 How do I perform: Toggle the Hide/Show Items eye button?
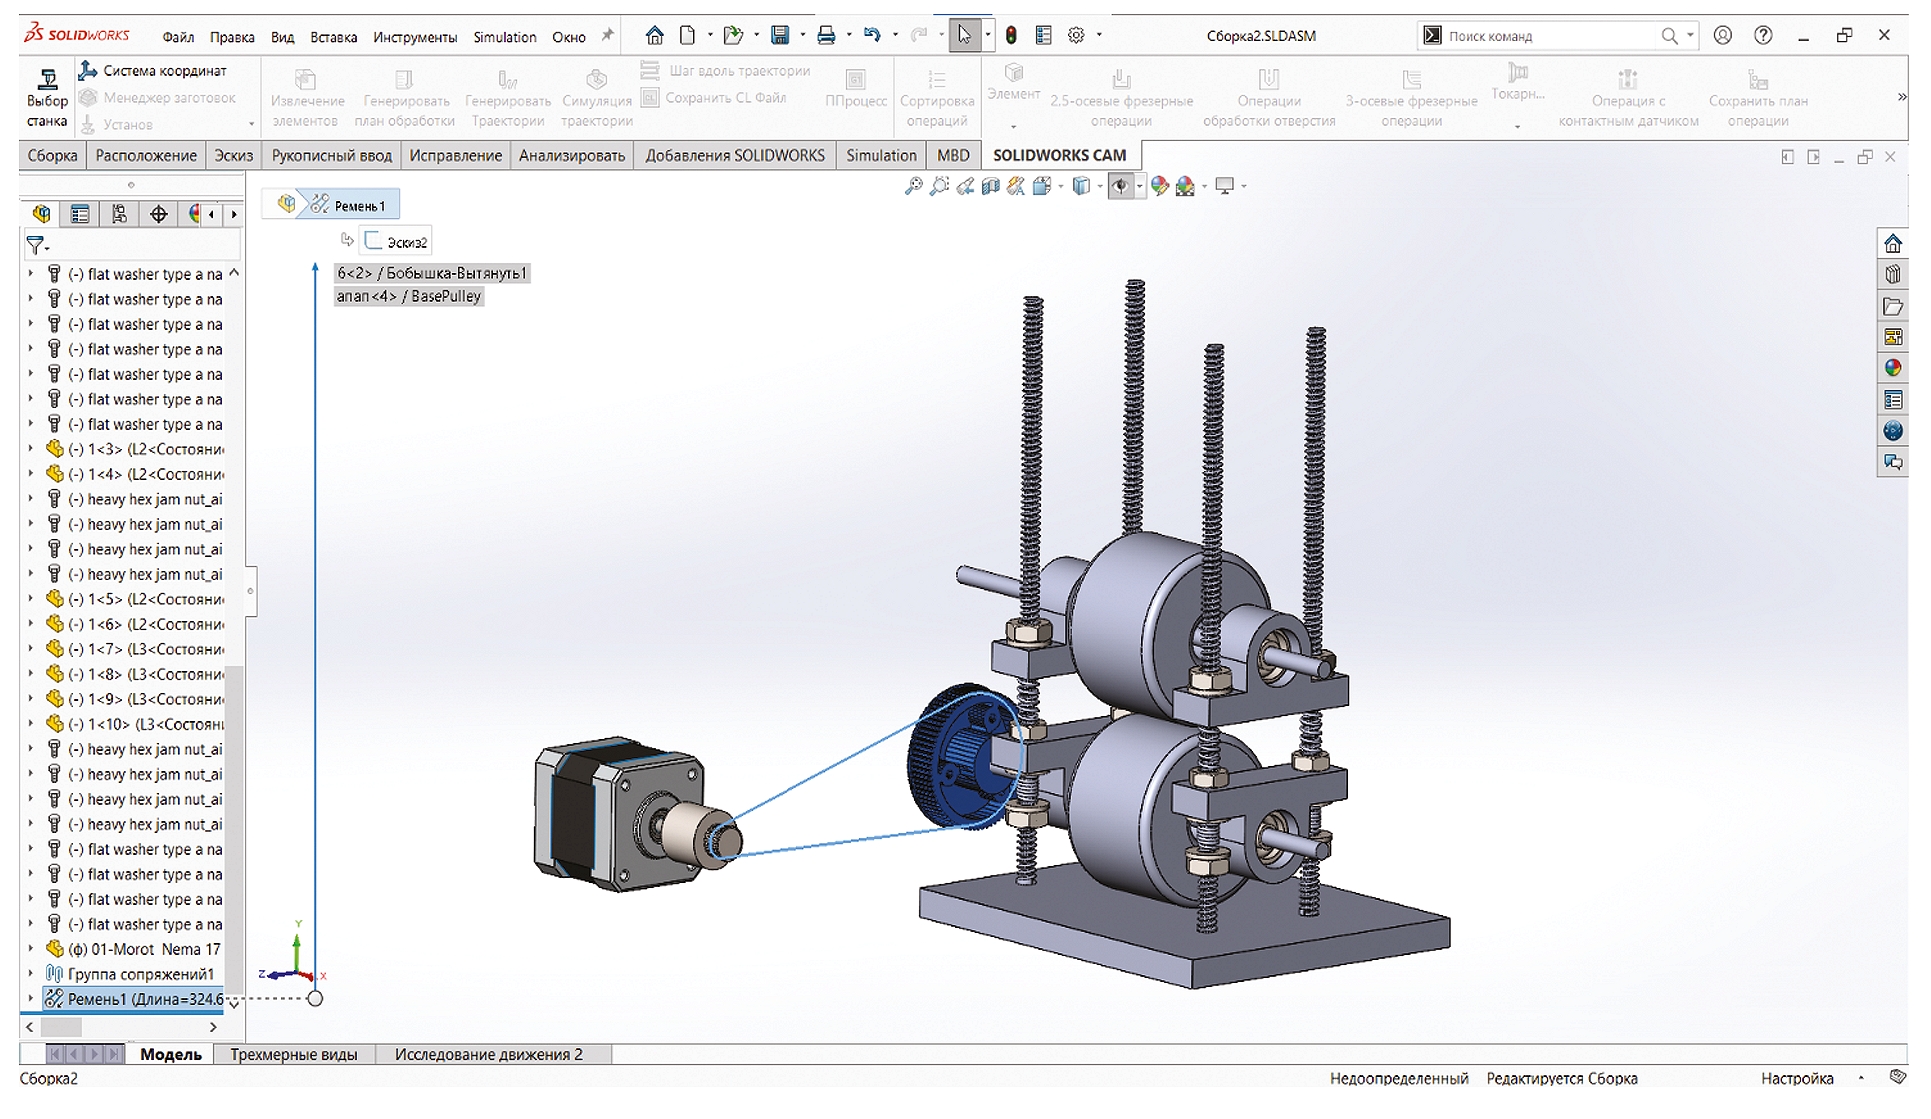[x=1120, y=187]
